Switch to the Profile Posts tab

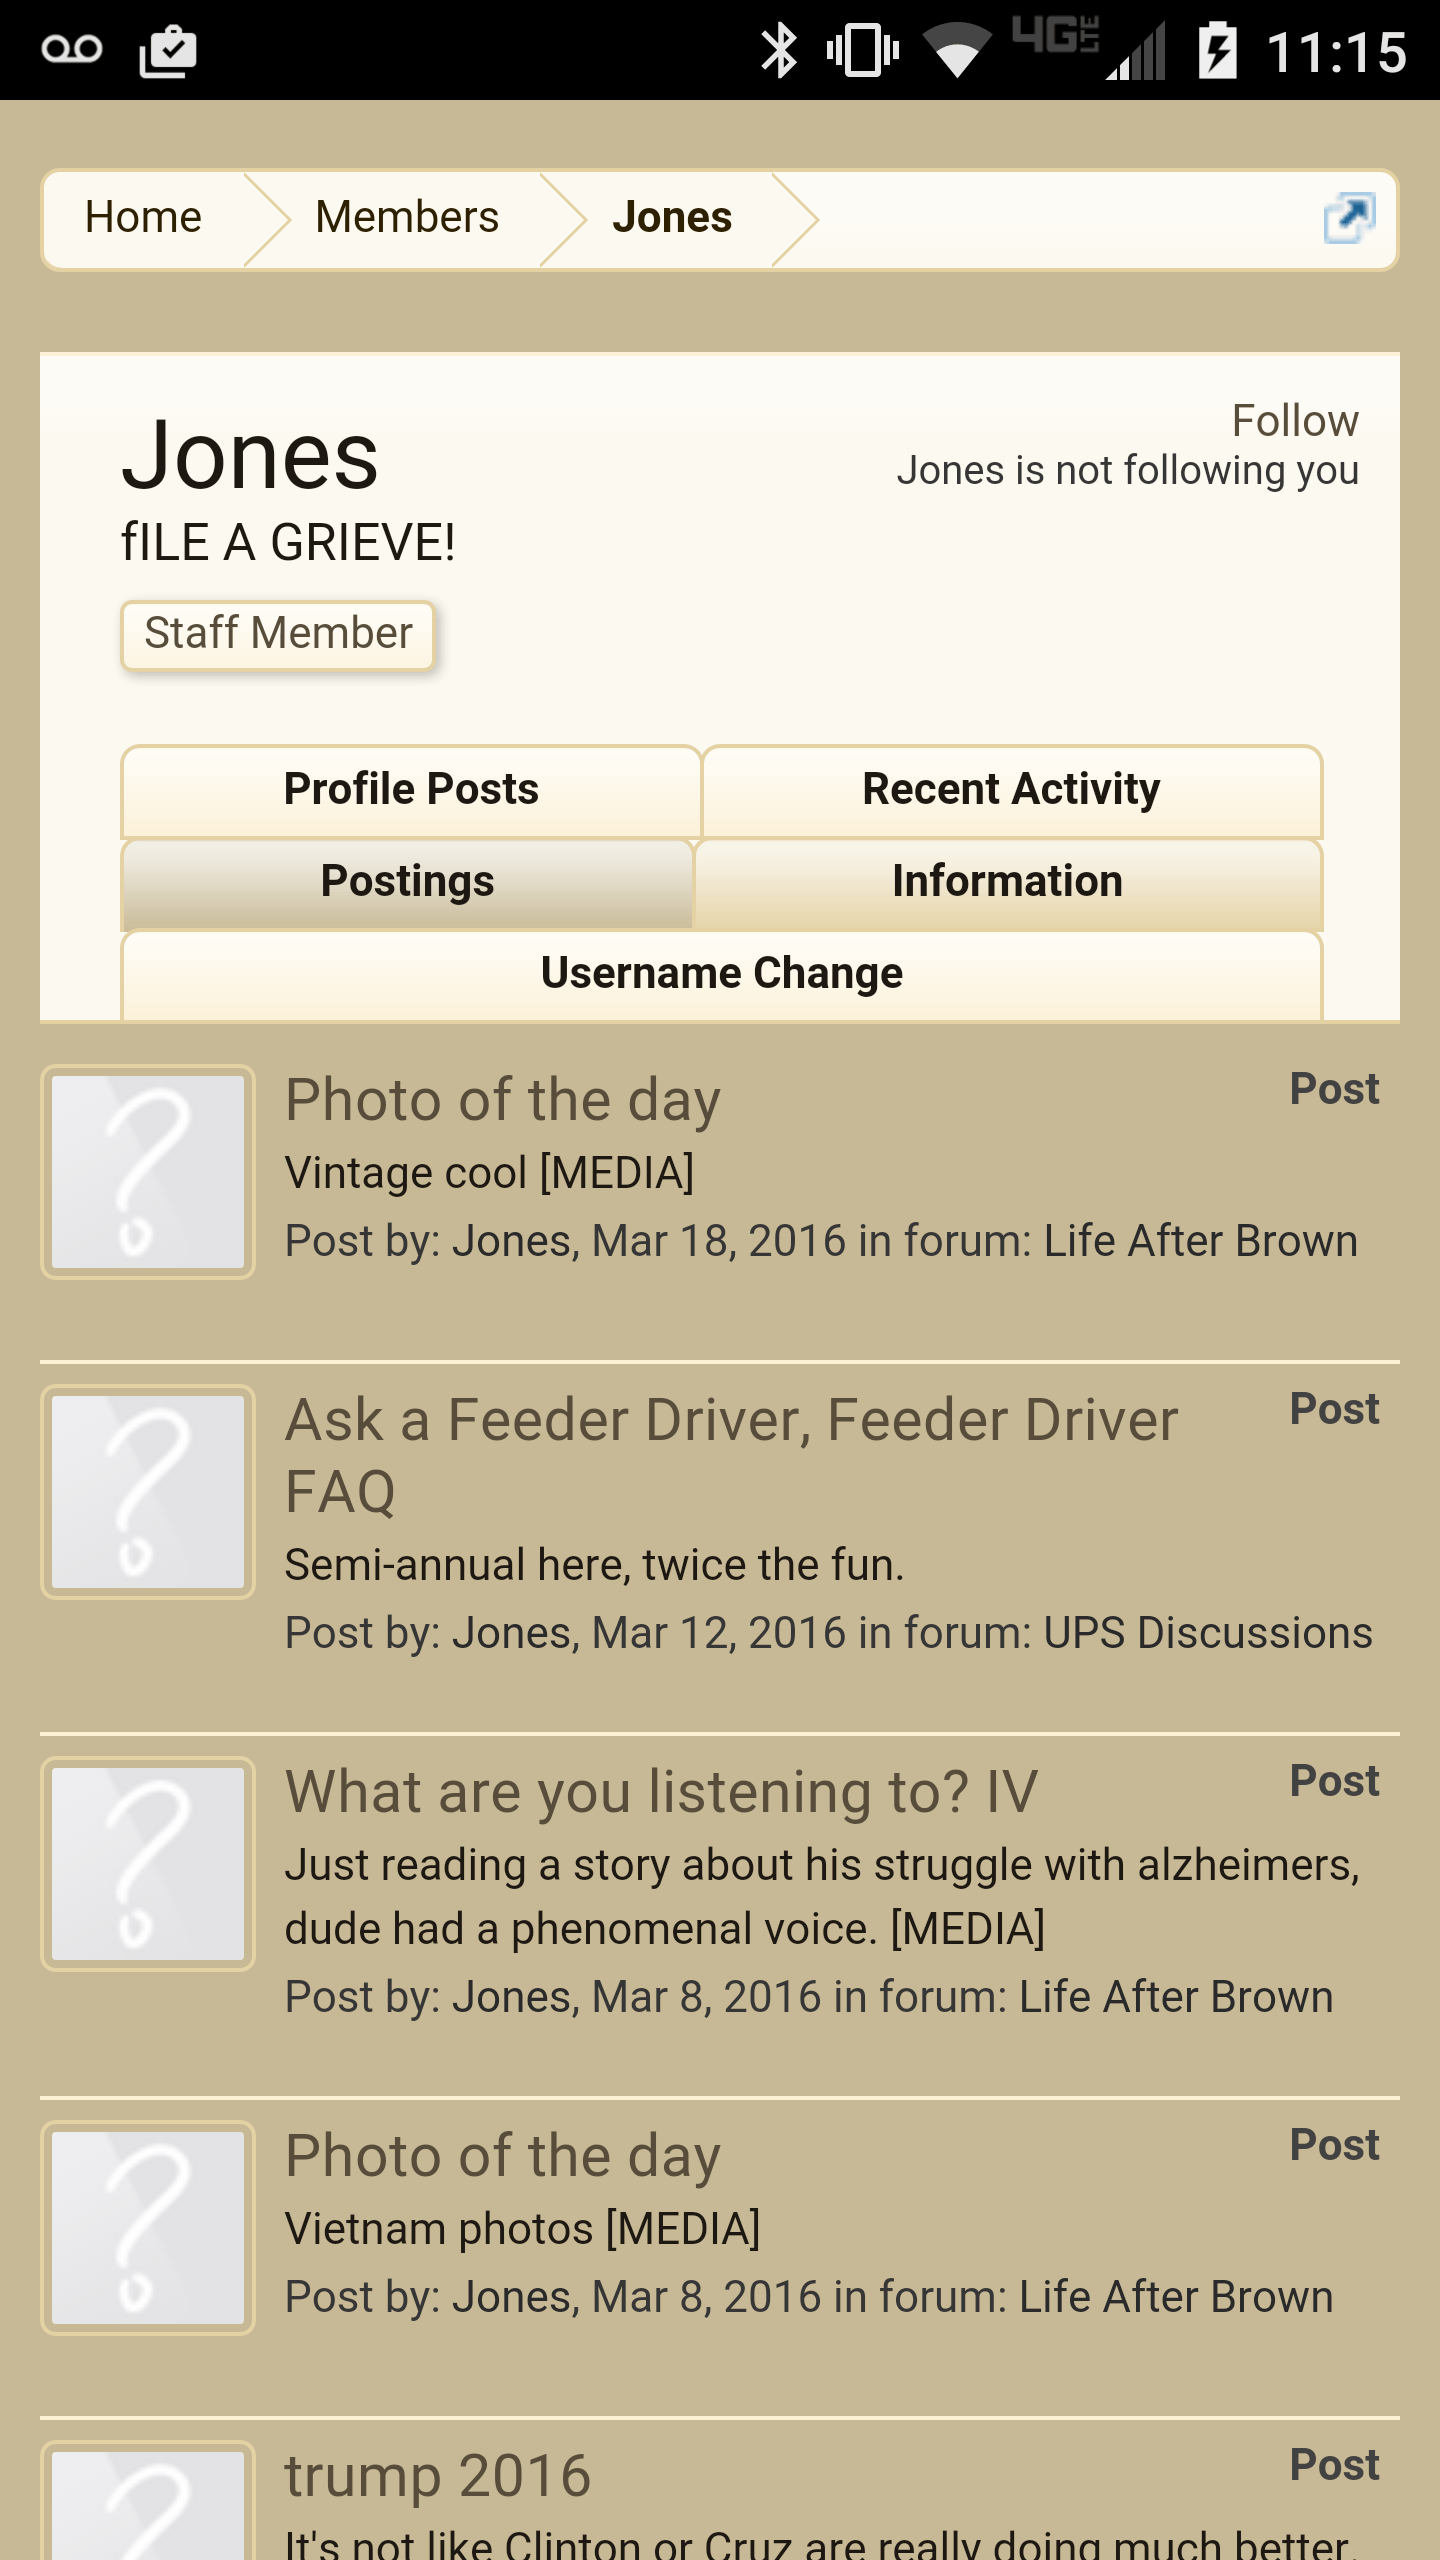point(411,790)
